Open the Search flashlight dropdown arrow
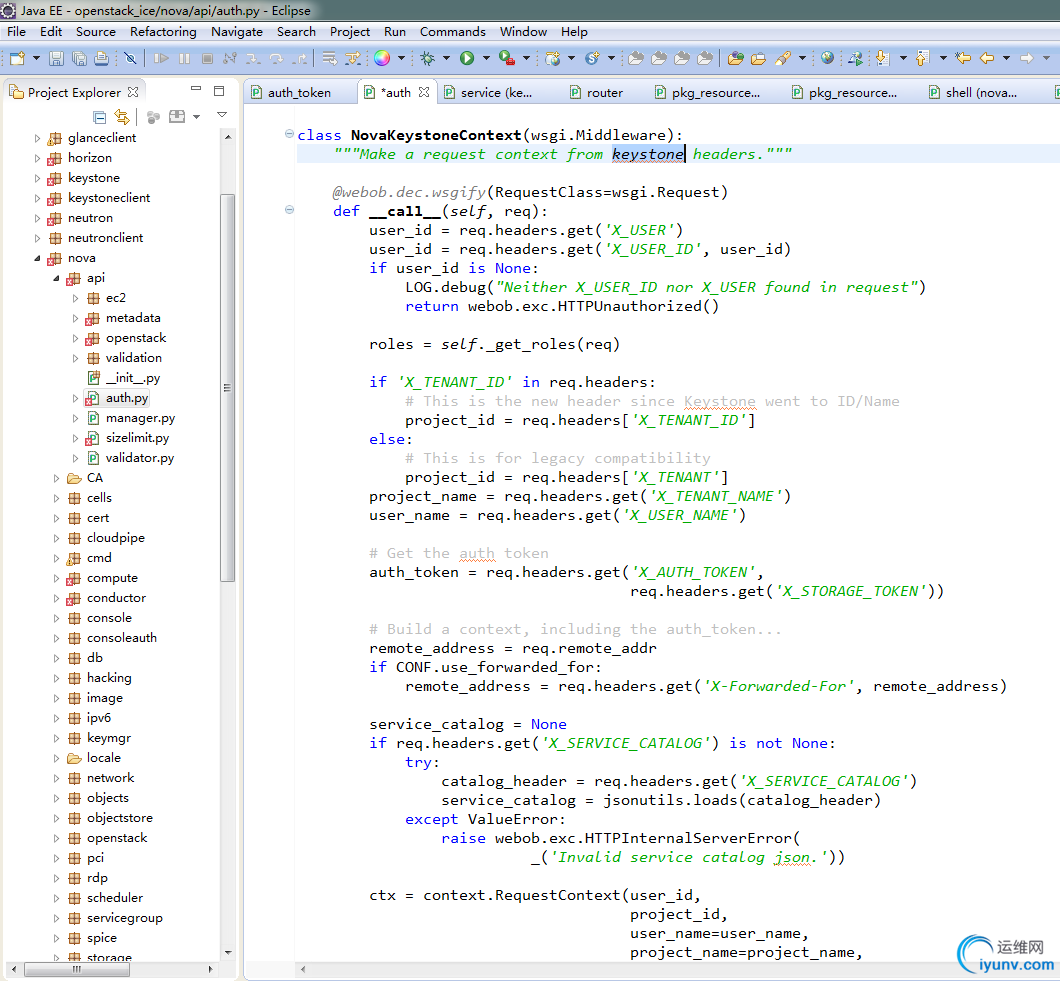This screenshot has width=1060, height=981. click(x=802, y=58)
